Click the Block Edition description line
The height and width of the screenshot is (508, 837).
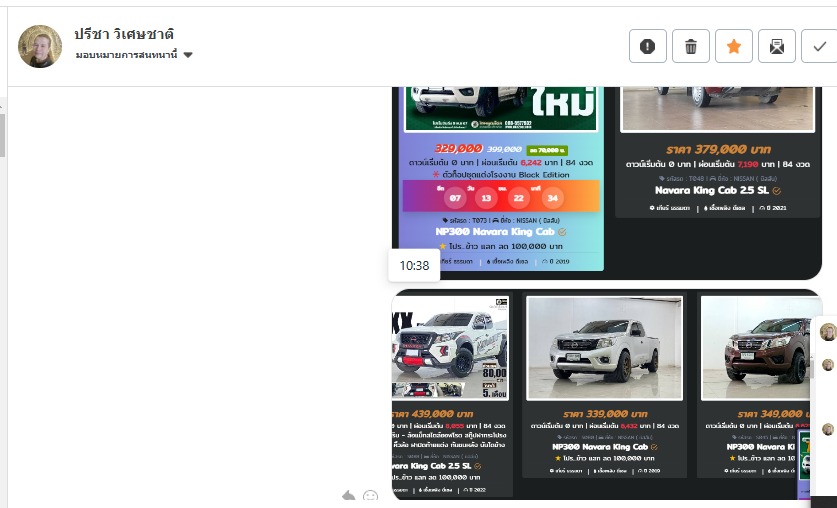click(501, 174)
